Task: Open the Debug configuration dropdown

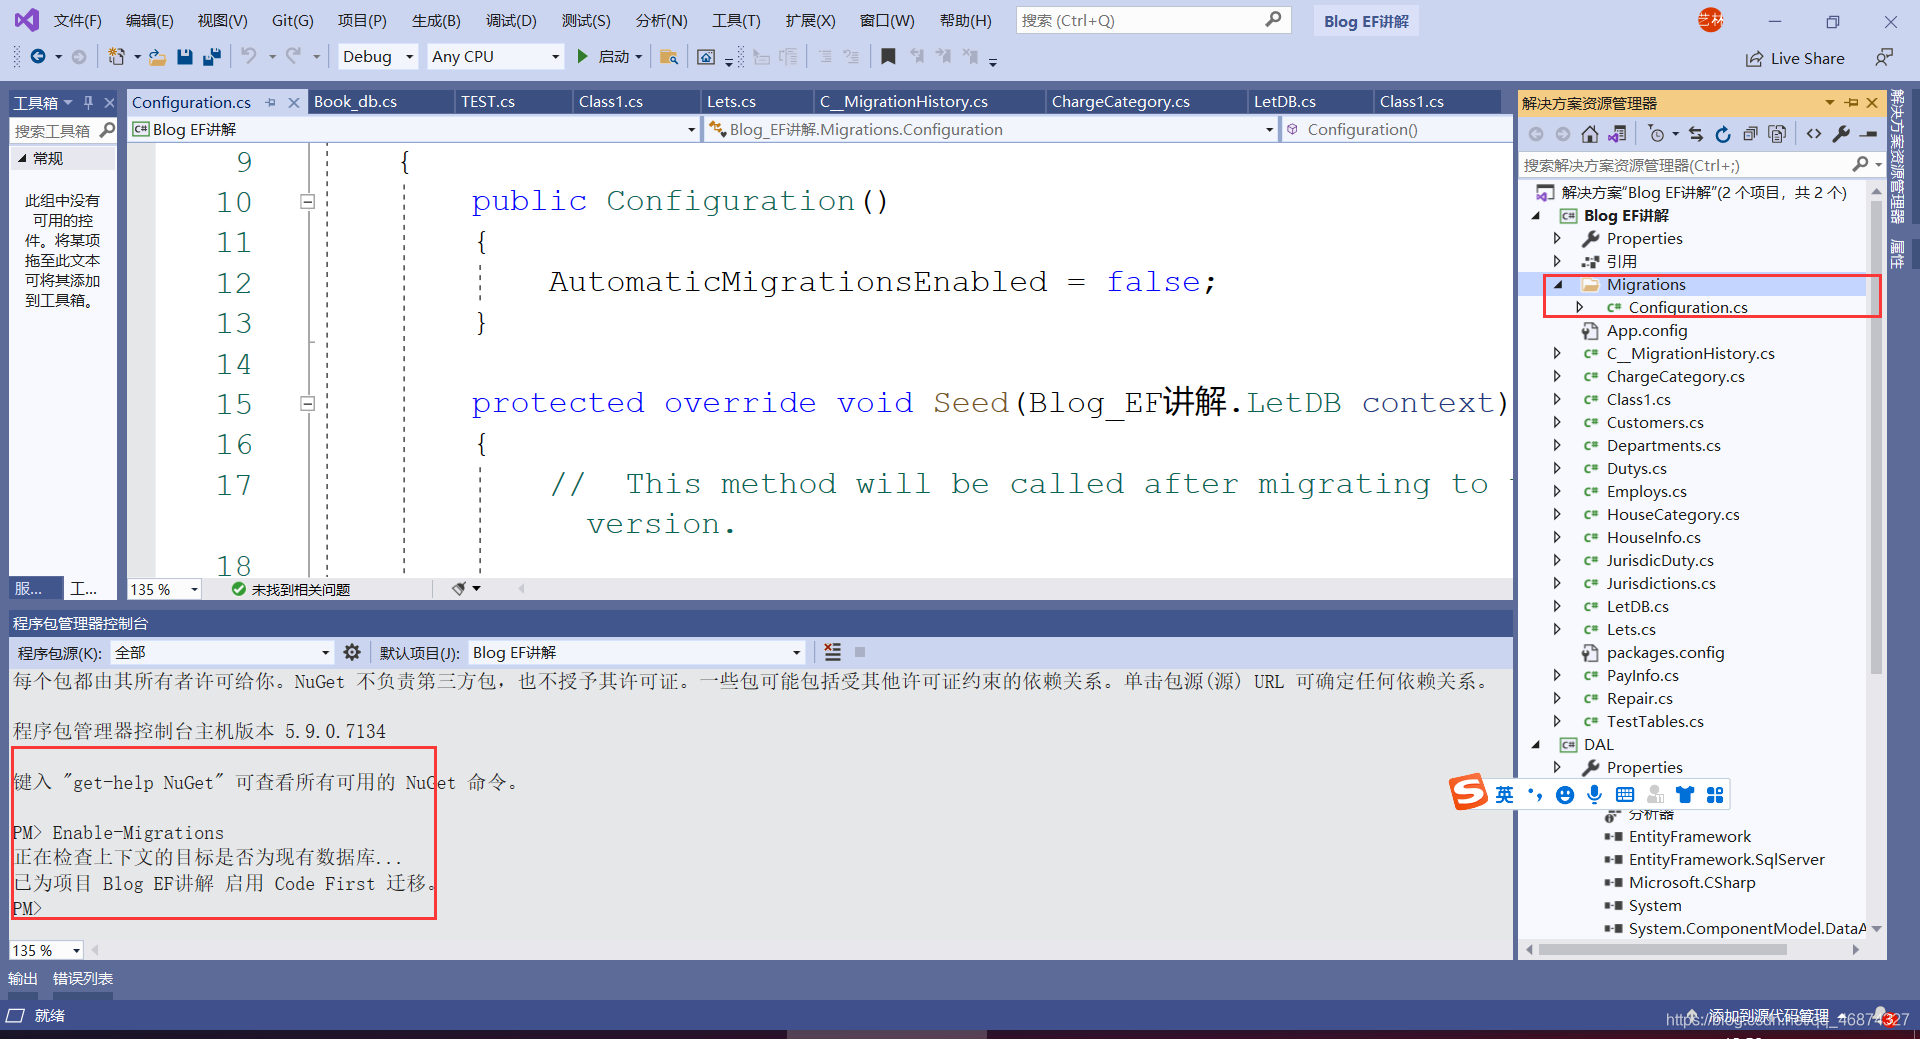Action: [378, 57]
